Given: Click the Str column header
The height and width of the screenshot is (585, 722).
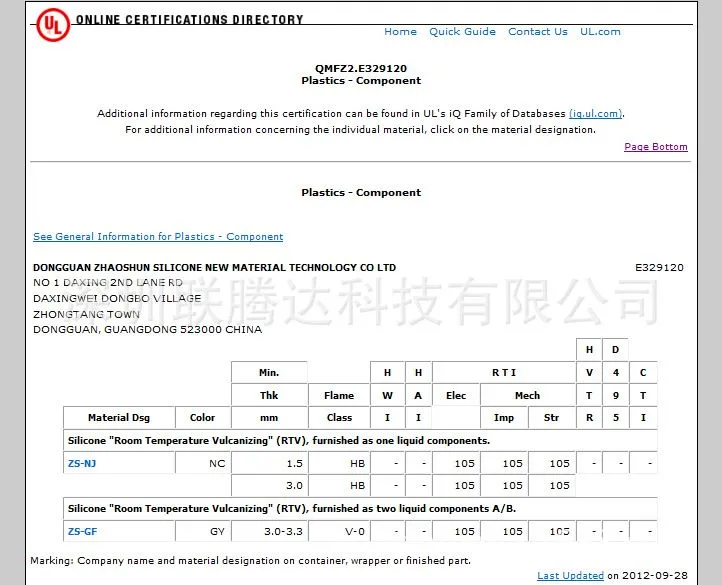Looking at the screenshot, I should tap(552, 418).
